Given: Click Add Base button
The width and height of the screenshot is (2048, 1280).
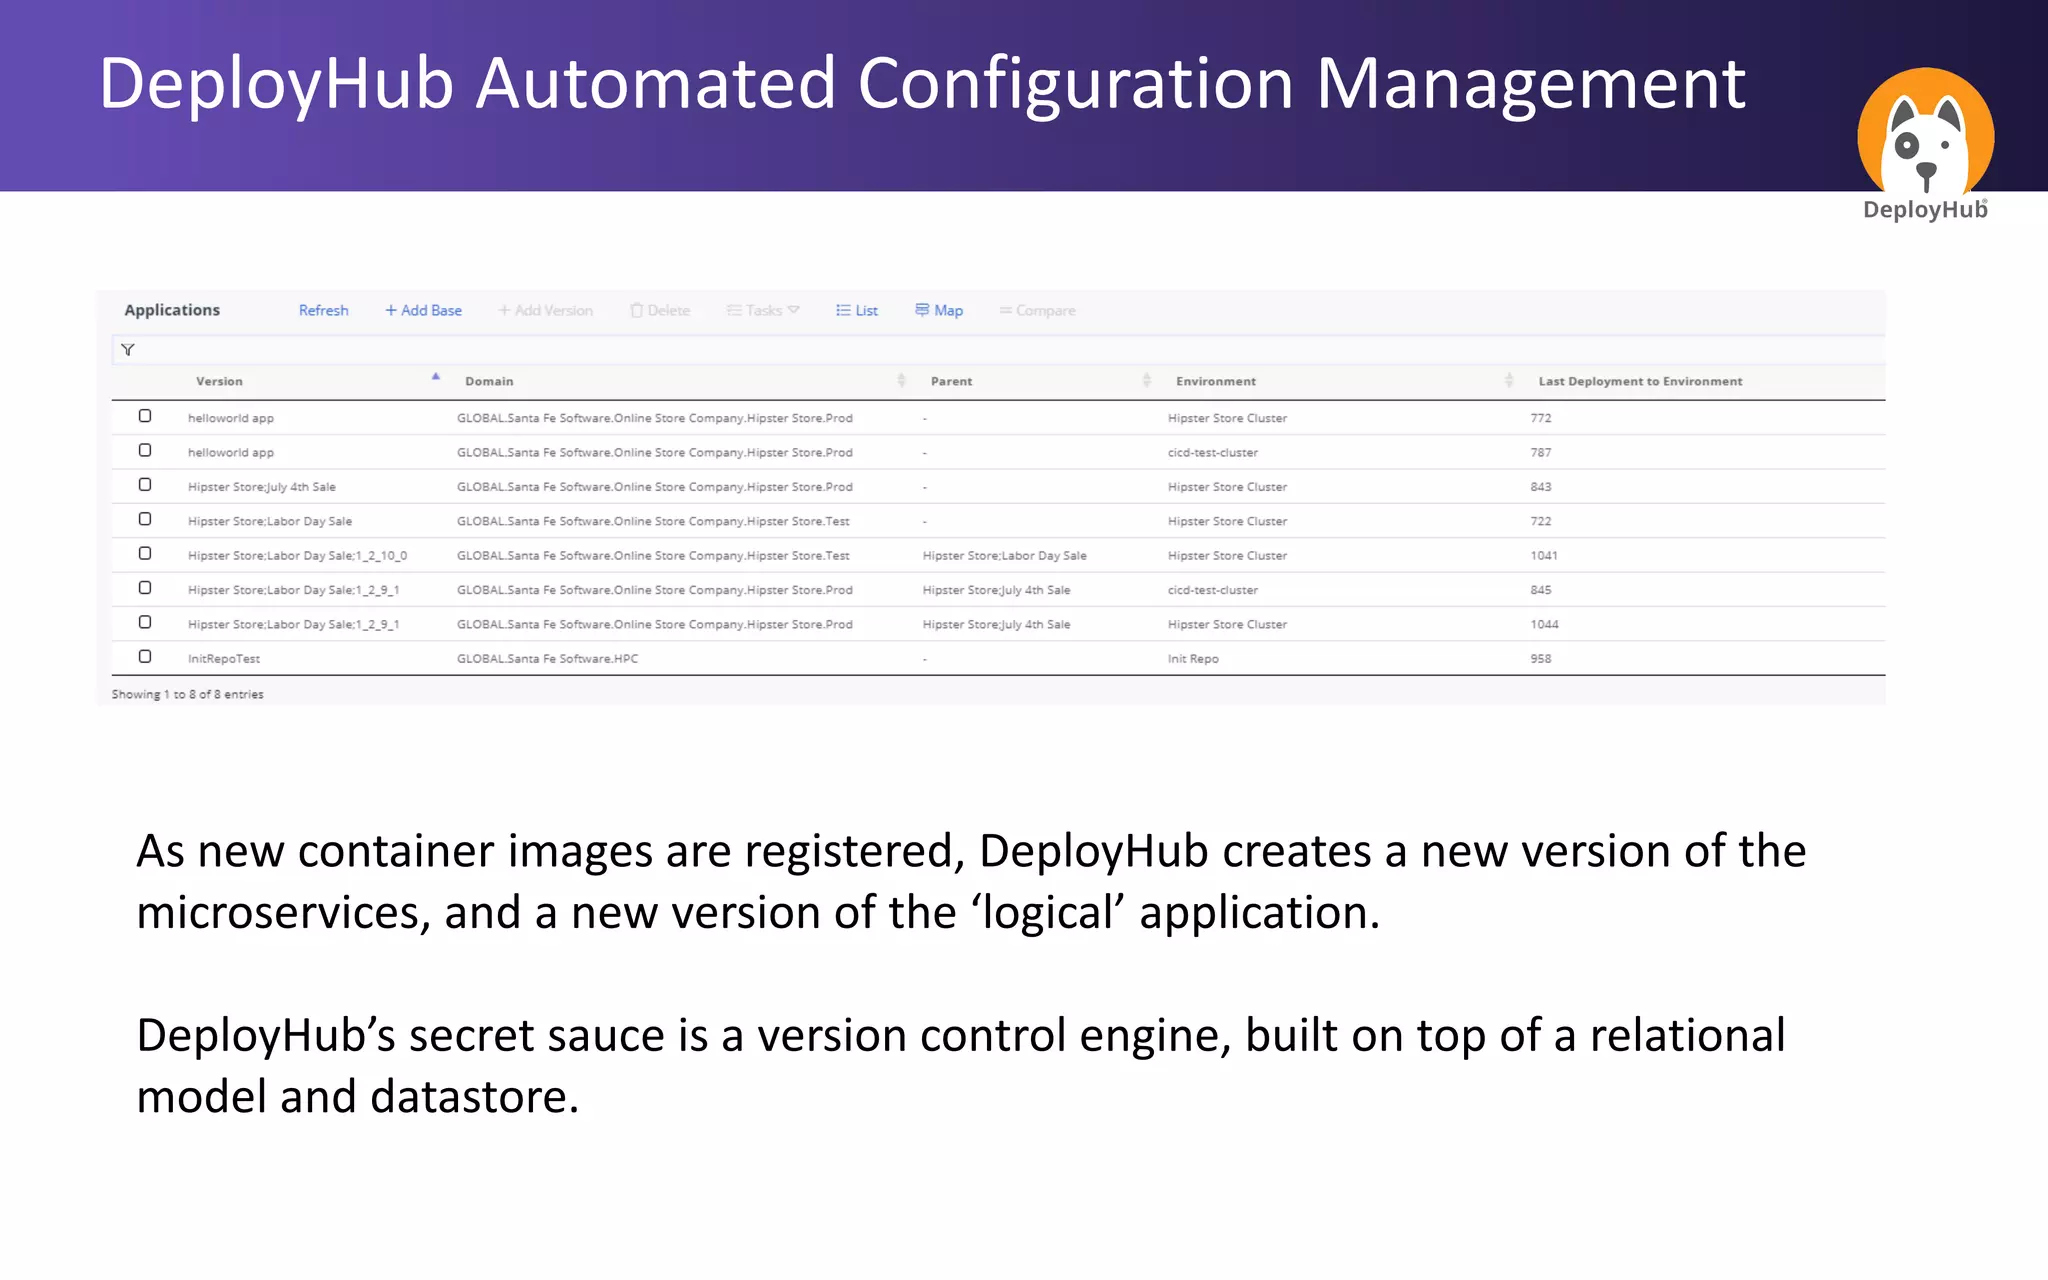Looking at the screenshot, I should 423,311.
